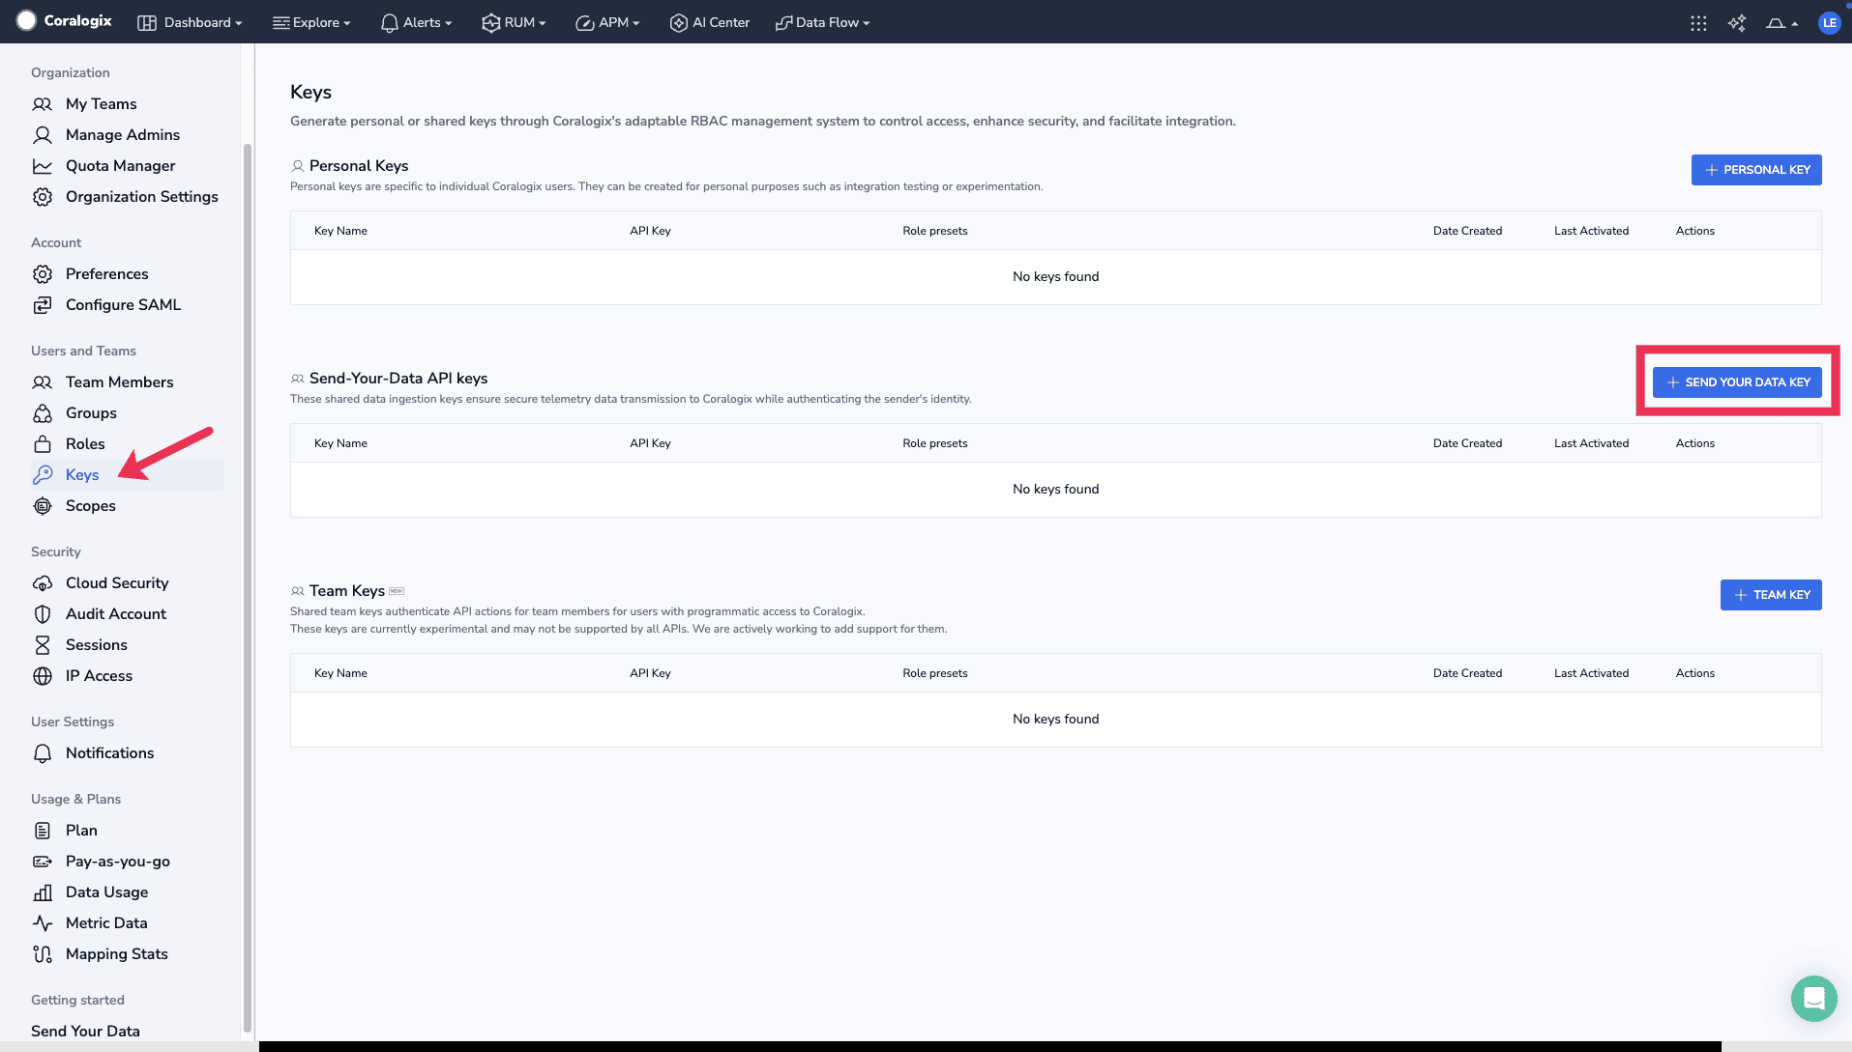Viewport: 1852px width, 1052px height.
Task: Expand the Explore dropdown menu
Action: click(312, 22)
